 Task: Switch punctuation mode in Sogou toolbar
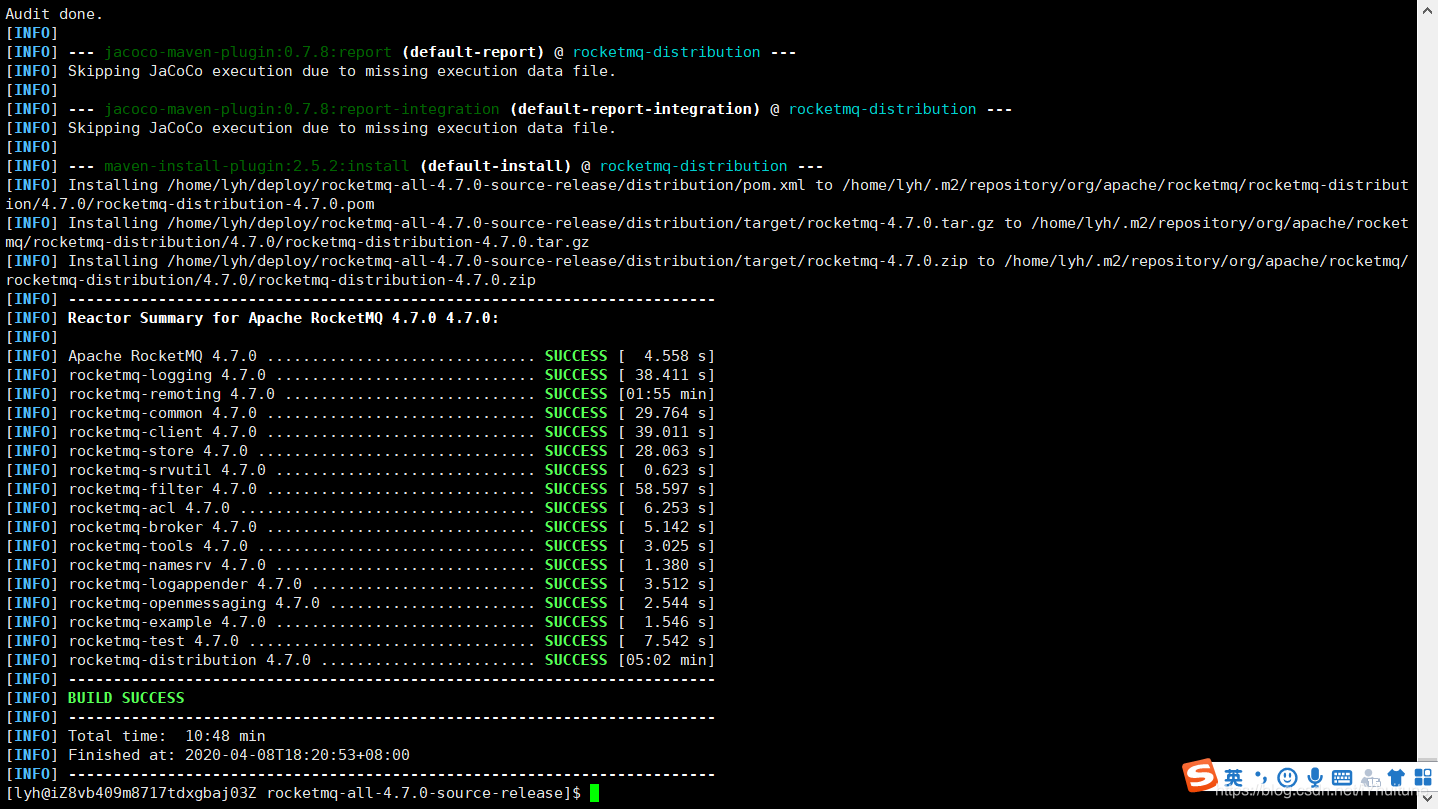pos(1261,777)
